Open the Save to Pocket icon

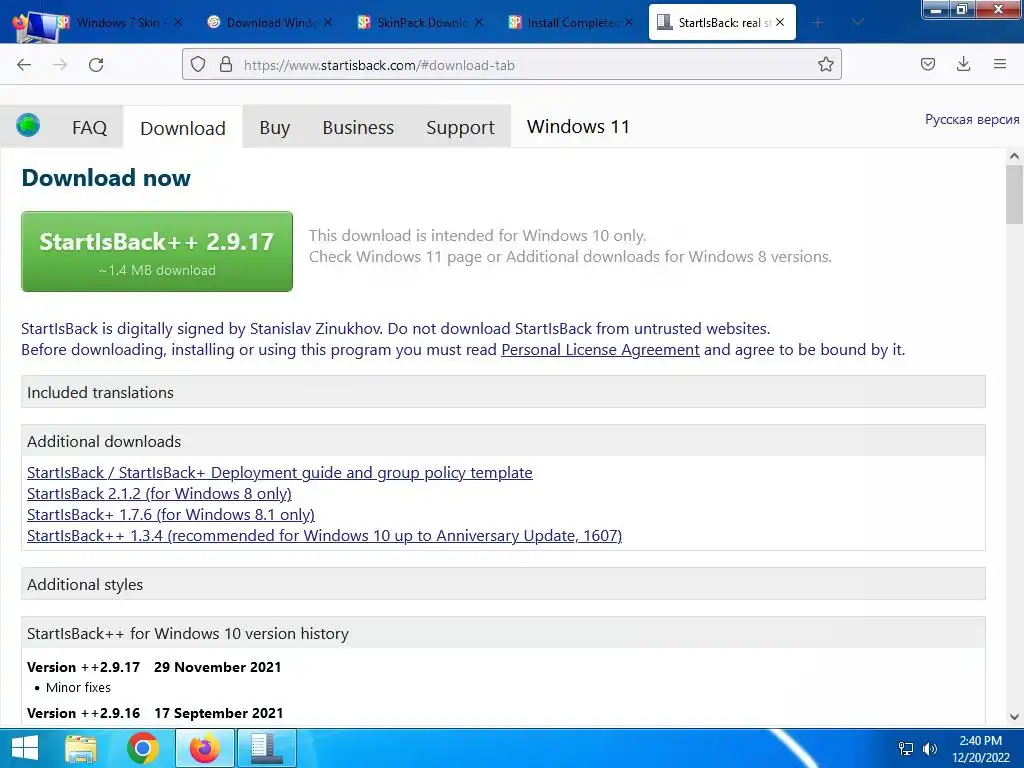927,64
